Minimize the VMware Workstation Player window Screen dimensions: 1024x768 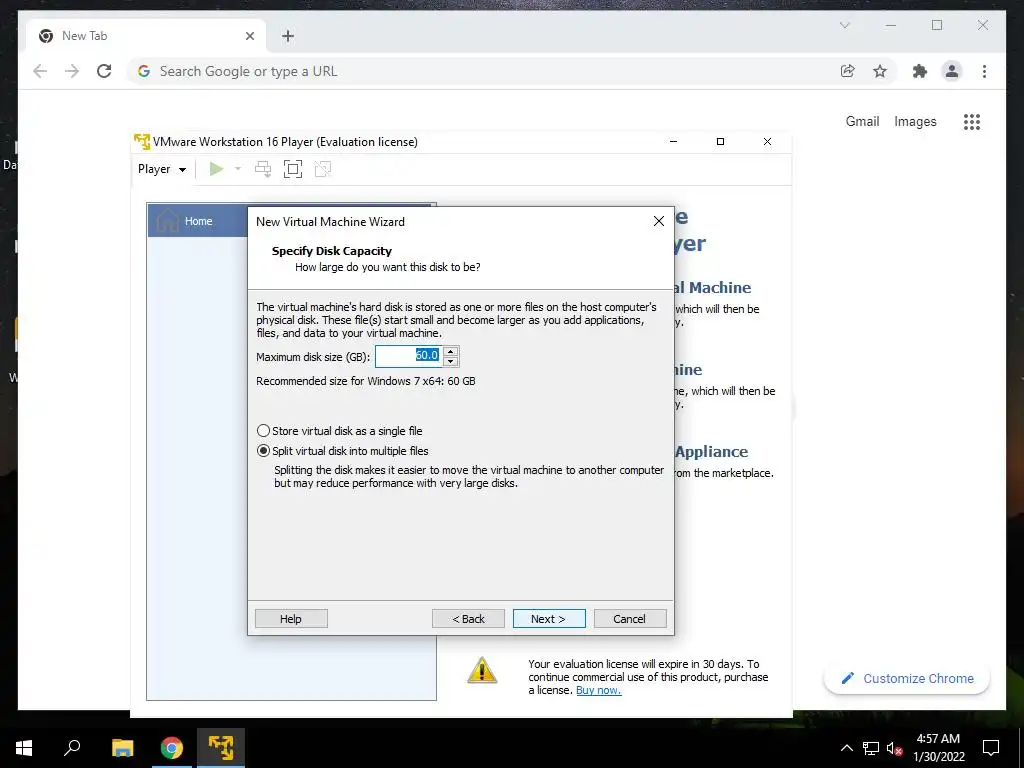point(673,142)
